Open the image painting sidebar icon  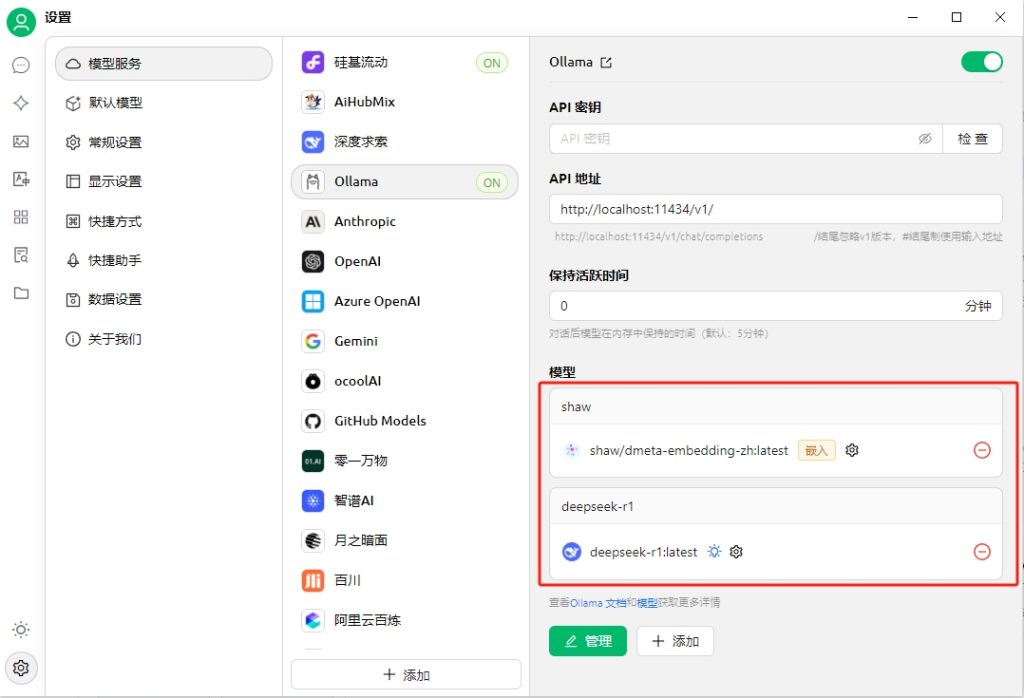pos(21,142)
